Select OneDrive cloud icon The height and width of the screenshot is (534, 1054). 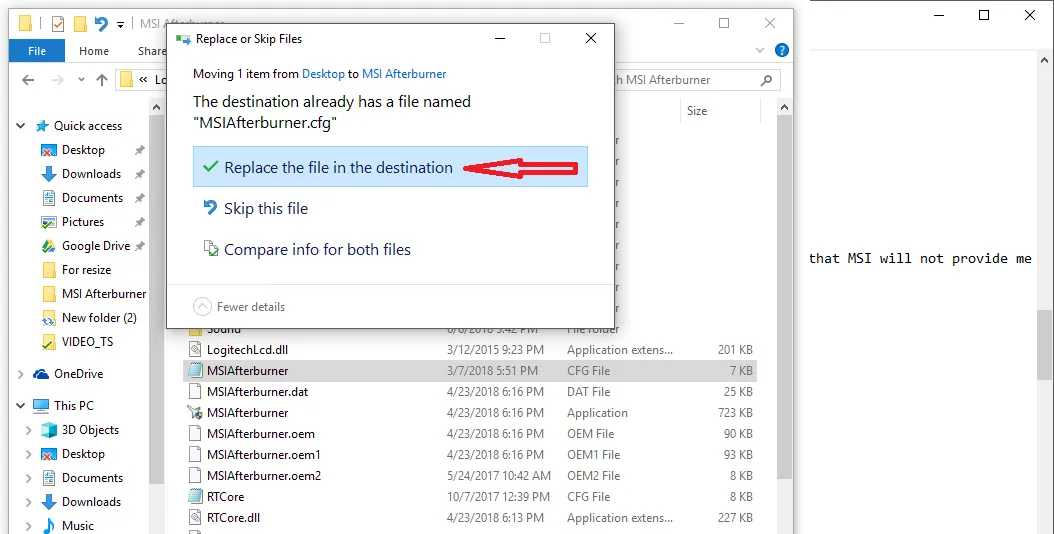(41, 374)
